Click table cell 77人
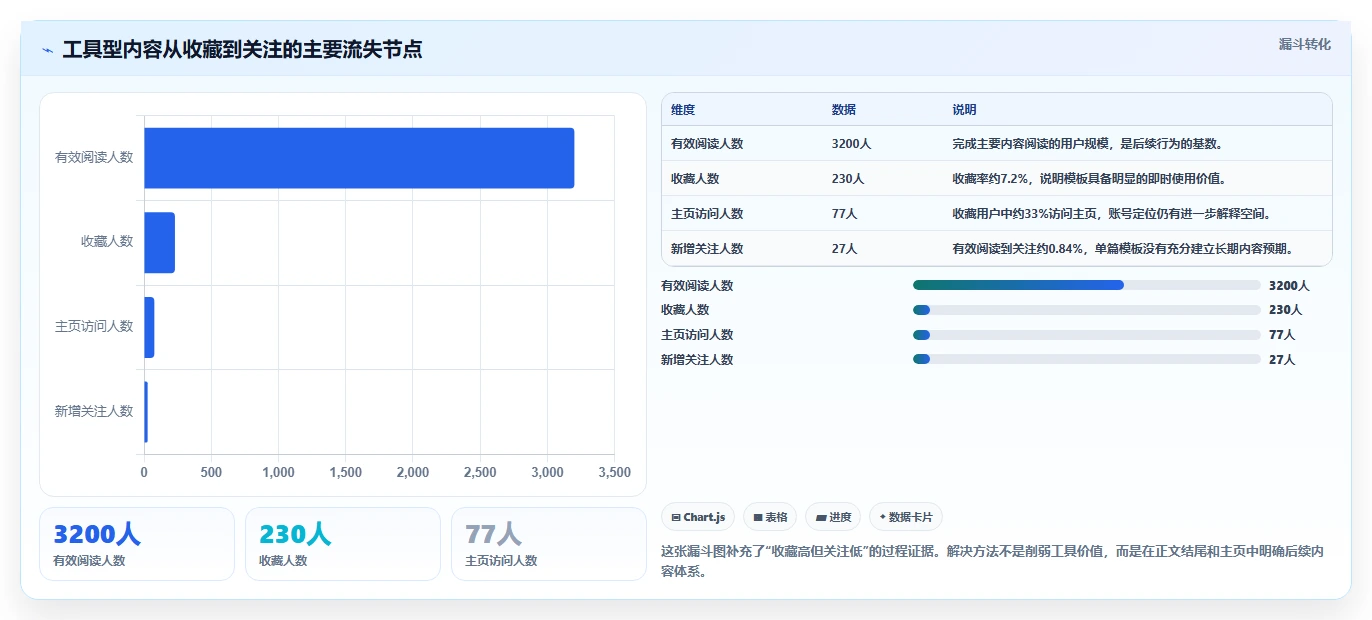The height and width of the screenshot is (620, 1372). coord(844,214)
